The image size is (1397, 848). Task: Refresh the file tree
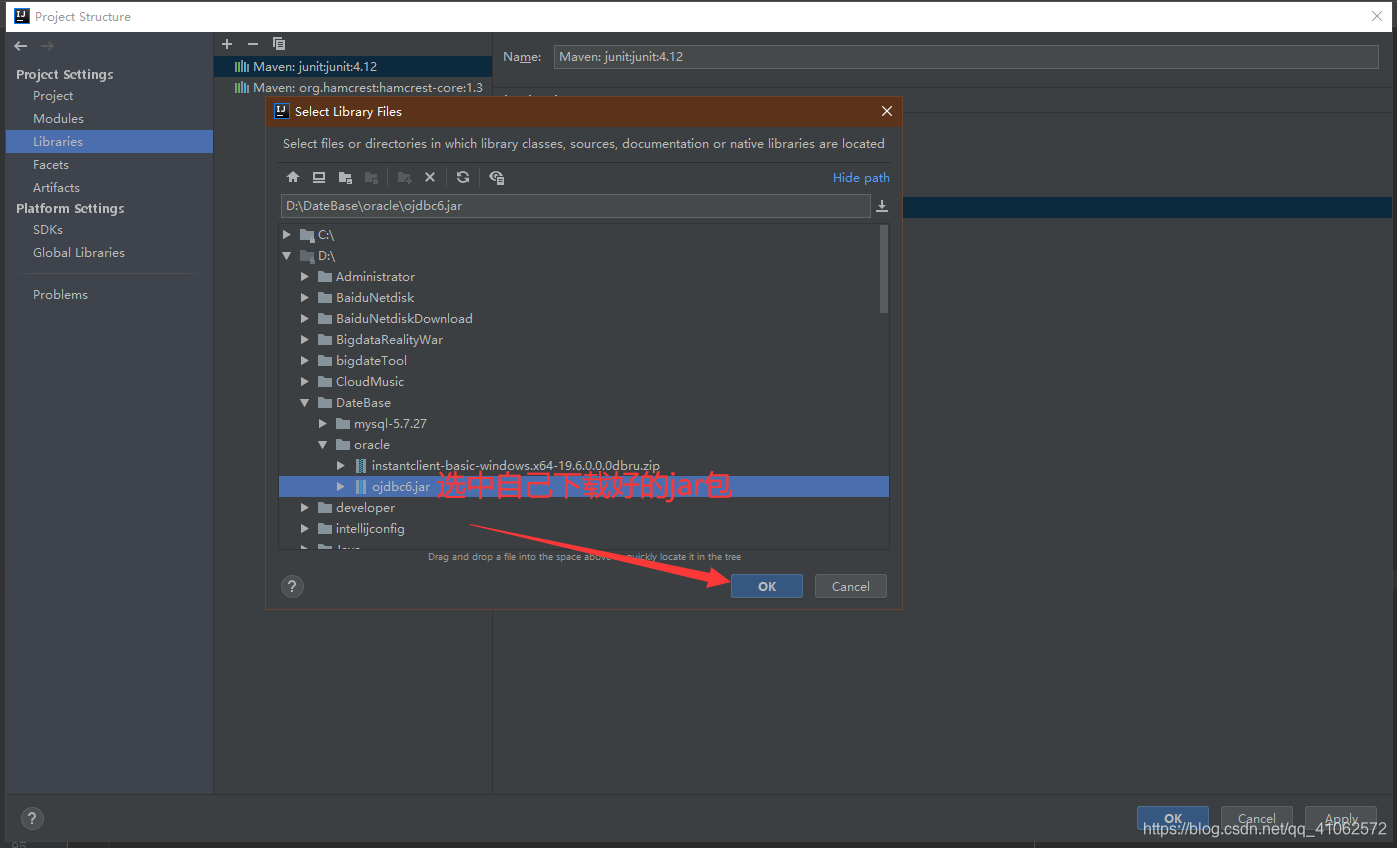(463, 177)
